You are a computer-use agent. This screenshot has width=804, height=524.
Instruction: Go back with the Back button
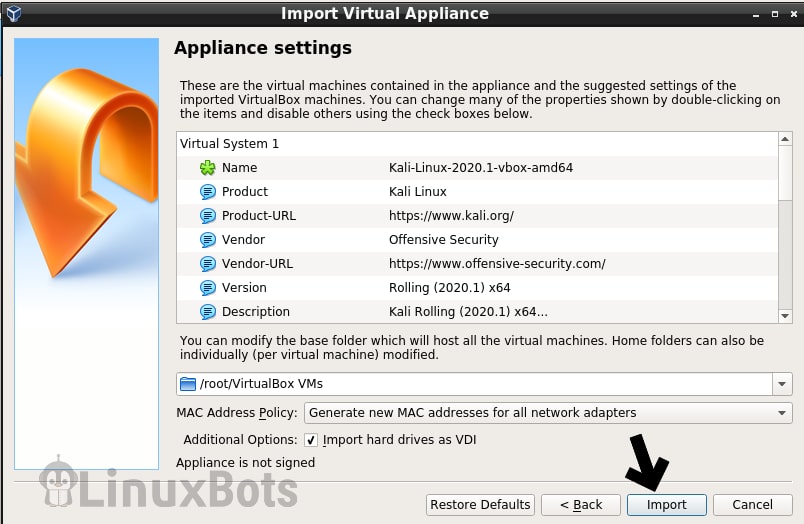point(581,505)
